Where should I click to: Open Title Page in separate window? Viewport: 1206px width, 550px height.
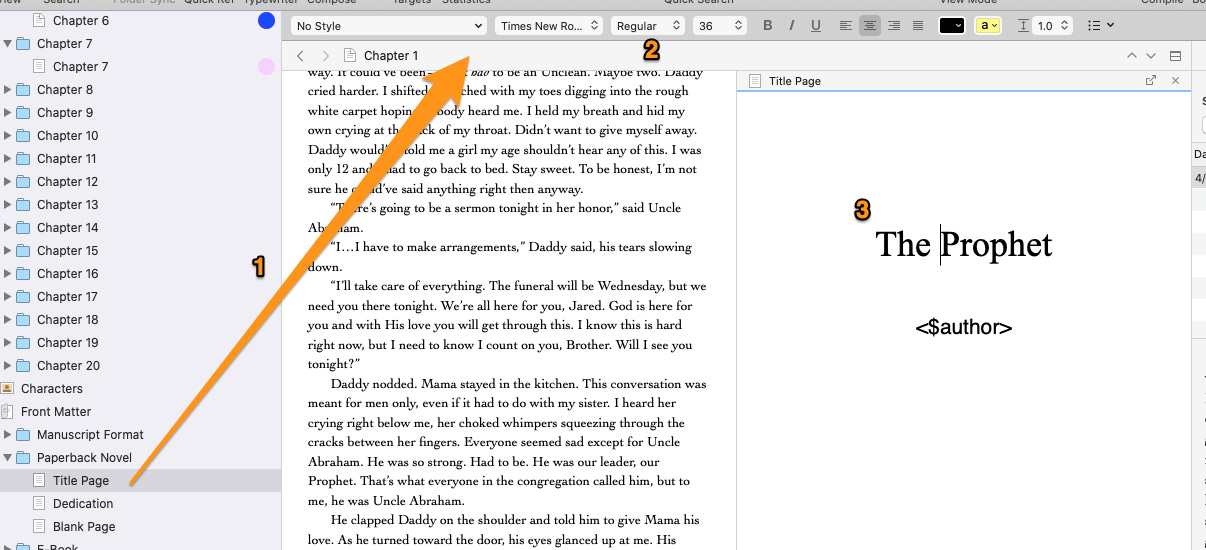(1151, 81)
